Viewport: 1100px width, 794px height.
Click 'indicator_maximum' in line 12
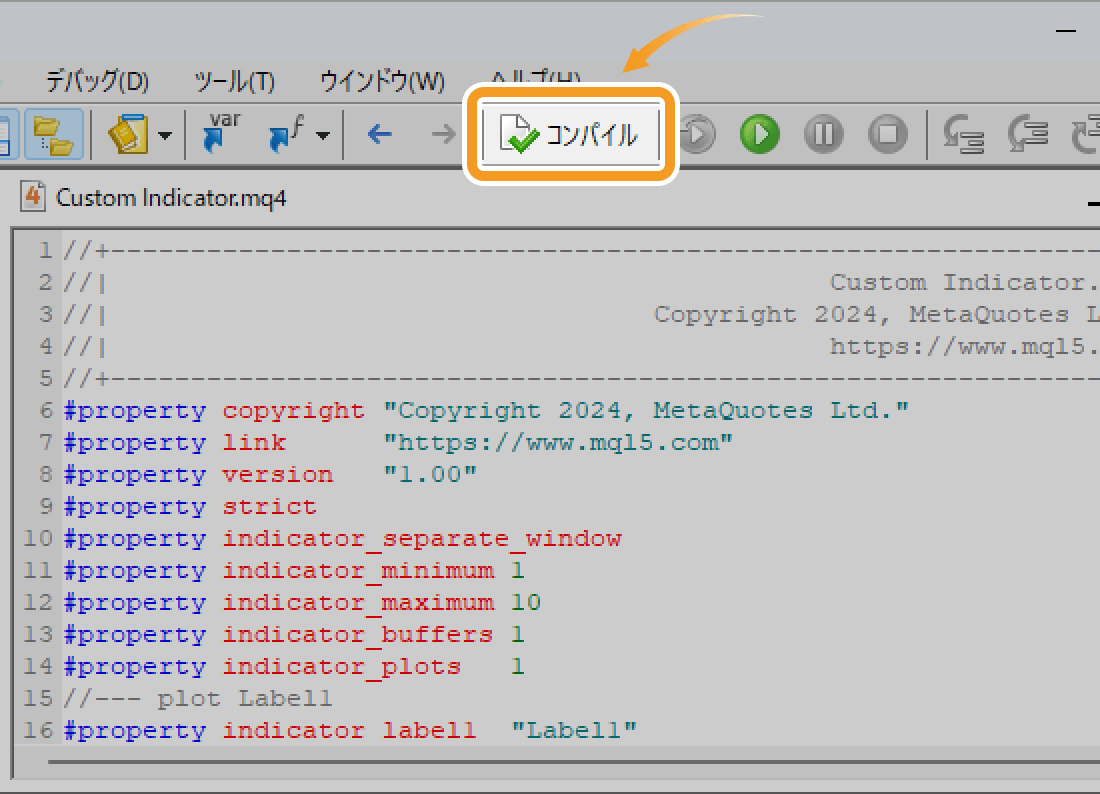pos(358,603)
